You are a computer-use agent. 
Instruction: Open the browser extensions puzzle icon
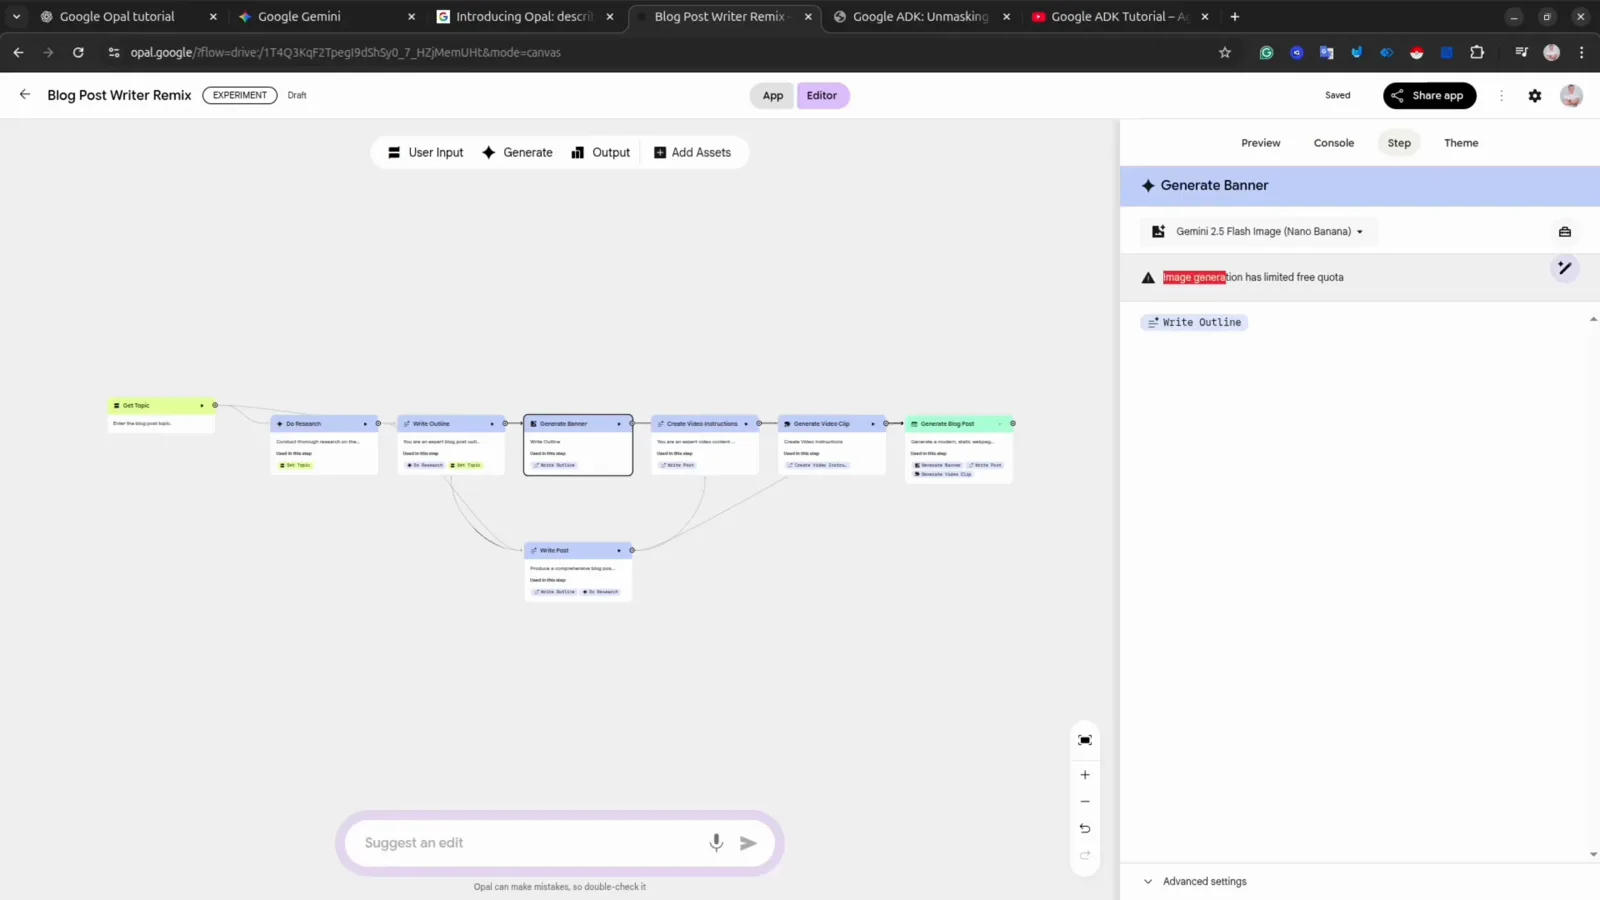tap(1477, 53)
